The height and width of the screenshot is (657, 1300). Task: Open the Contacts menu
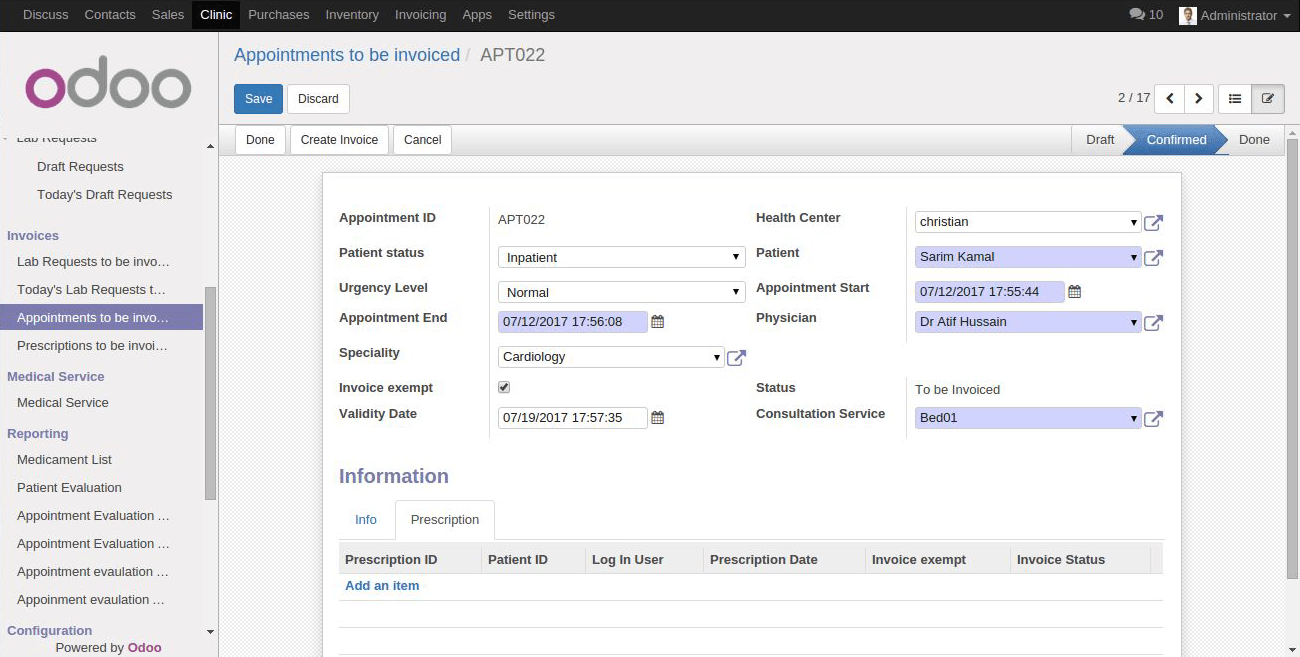[110, 15]
